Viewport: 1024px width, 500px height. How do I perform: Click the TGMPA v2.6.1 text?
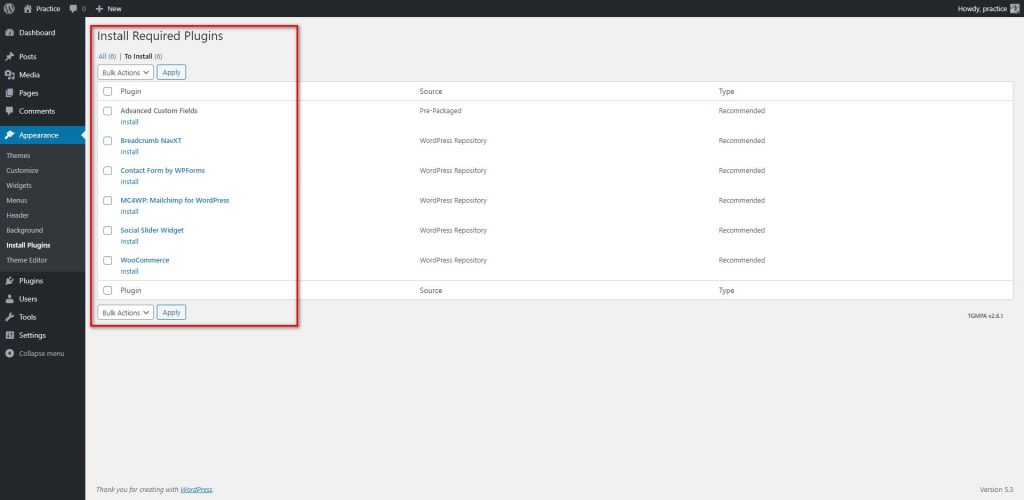point(985,315)
